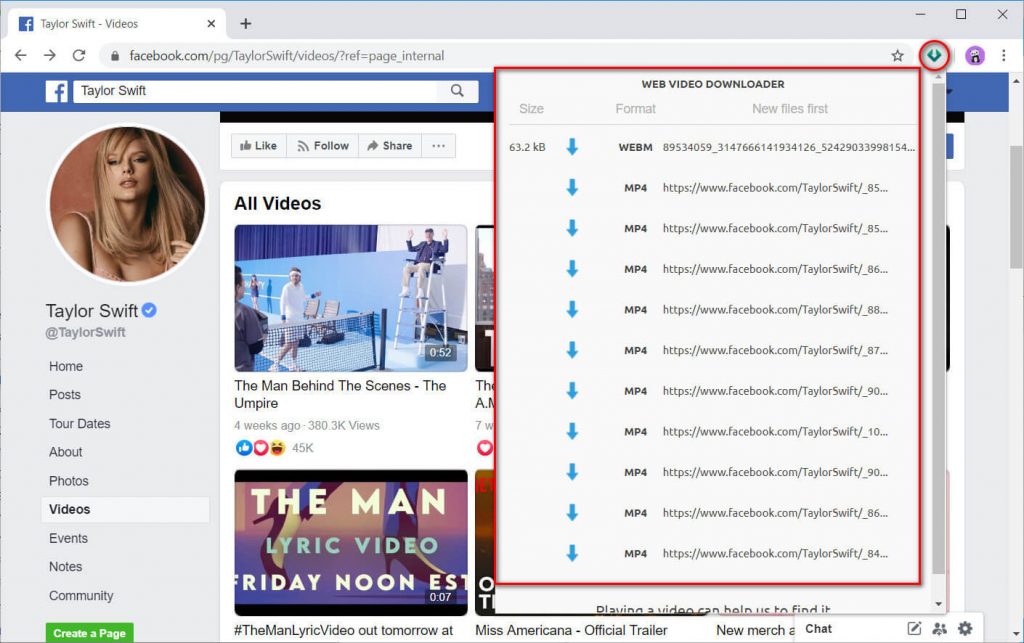Open the Posts section
Viewport: 1024px width, 643px height.
coord(65,395)
